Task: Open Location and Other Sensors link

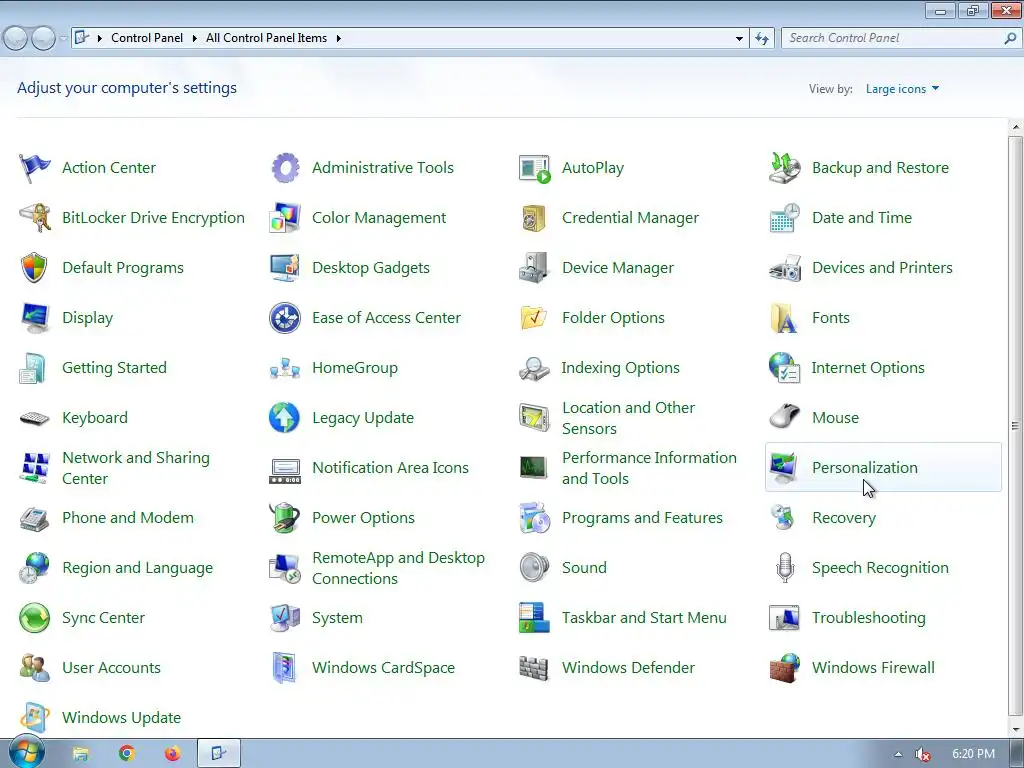Action: 628,418
